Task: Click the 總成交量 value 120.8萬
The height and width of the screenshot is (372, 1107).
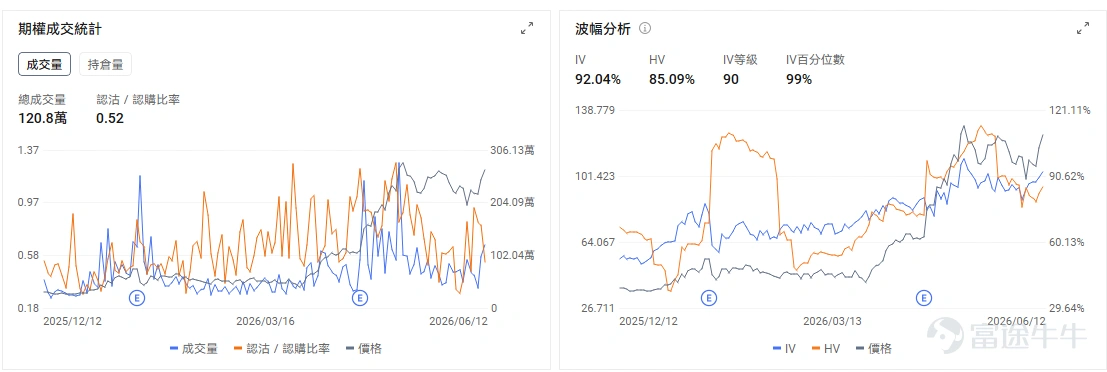Action: (42, 118)
